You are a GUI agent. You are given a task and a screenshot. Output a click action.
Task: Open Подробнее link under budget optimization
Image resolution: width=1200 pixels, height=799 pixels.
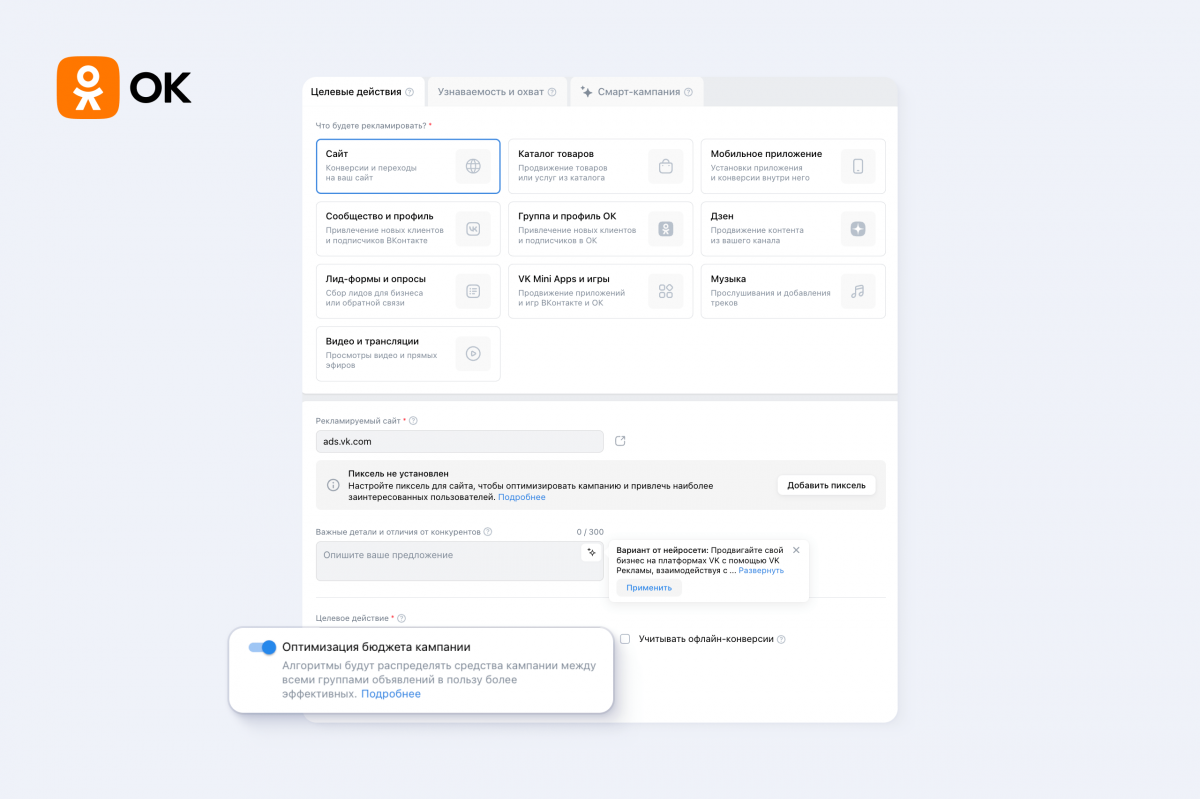(391, 694)
